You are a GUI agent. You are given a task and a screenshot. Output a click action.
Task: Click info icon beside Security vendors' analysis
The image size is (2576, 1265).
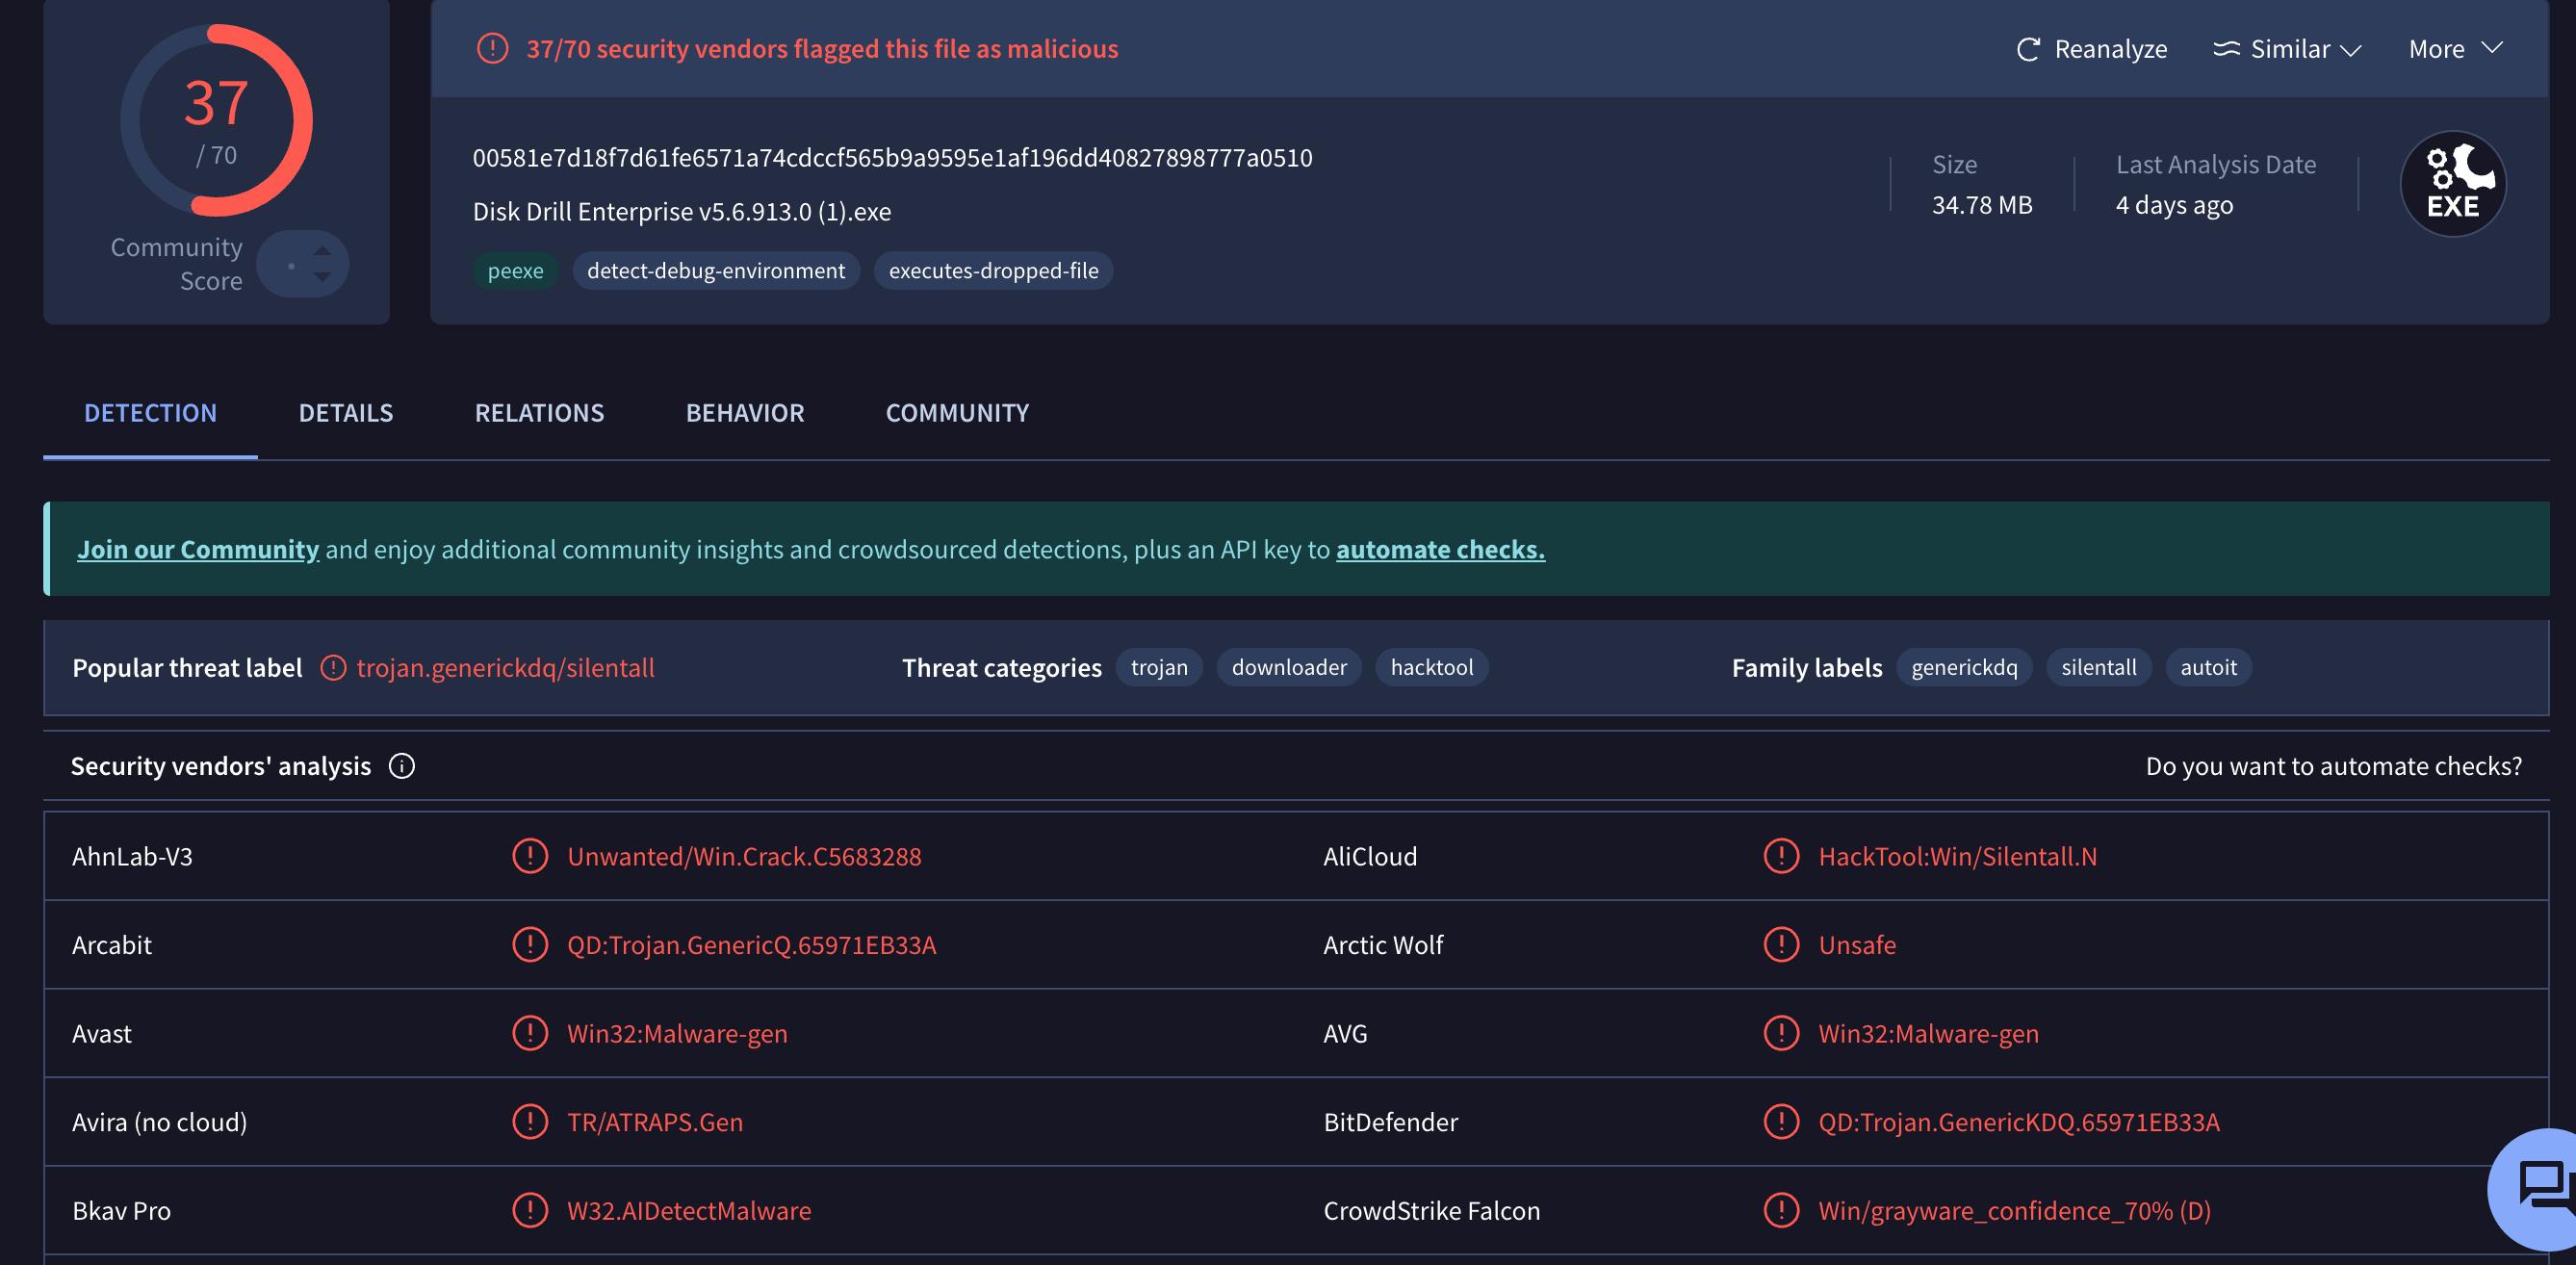click(401, 766)
